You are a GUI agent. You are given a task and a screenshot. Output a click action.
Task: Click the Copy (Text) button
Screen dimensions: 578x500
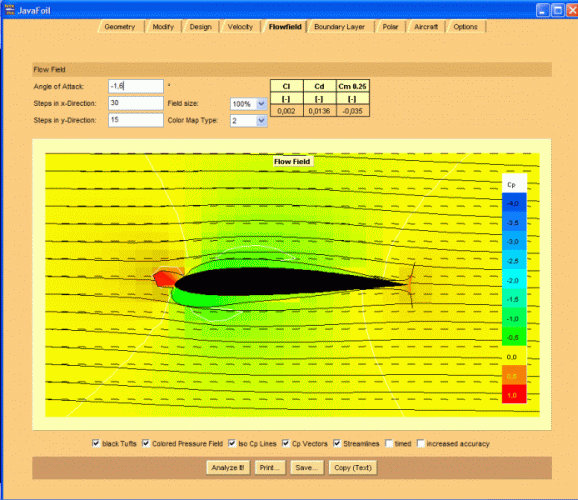coord(353,468)
